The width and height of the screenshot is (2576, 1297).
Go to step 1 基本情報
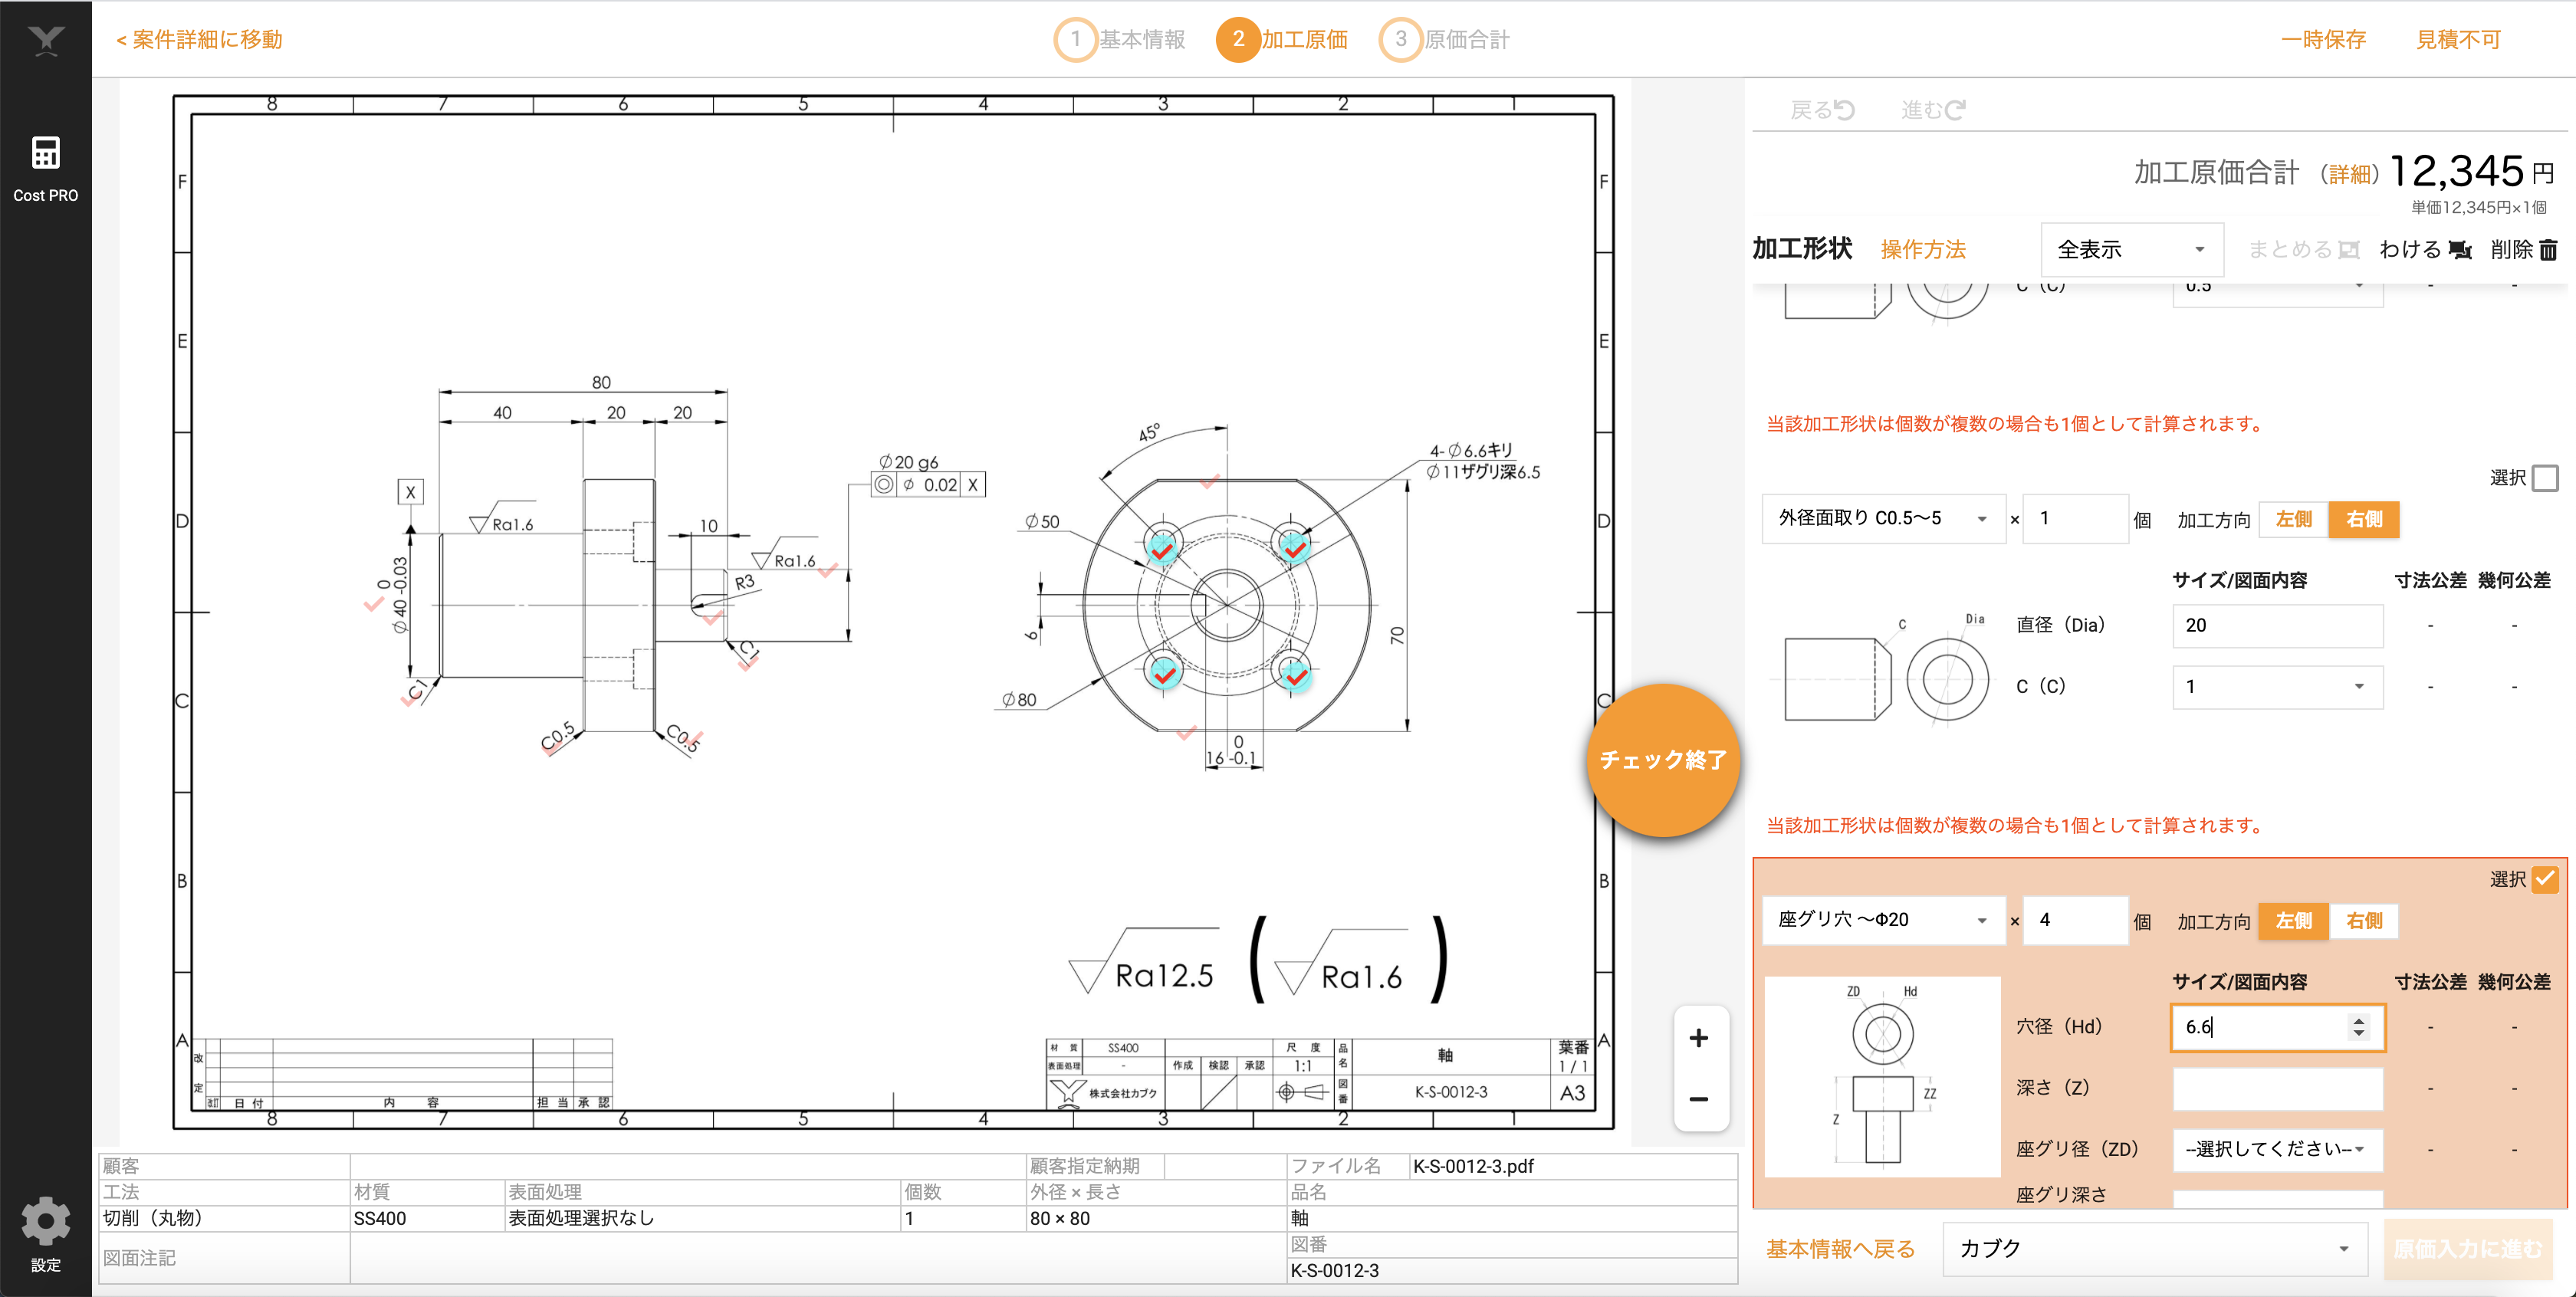1120,40
